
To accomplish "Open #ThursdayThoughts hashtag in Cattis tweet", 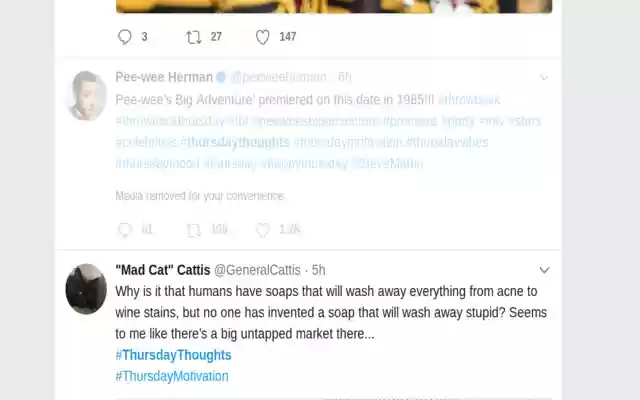I will [x=173, y=355].
